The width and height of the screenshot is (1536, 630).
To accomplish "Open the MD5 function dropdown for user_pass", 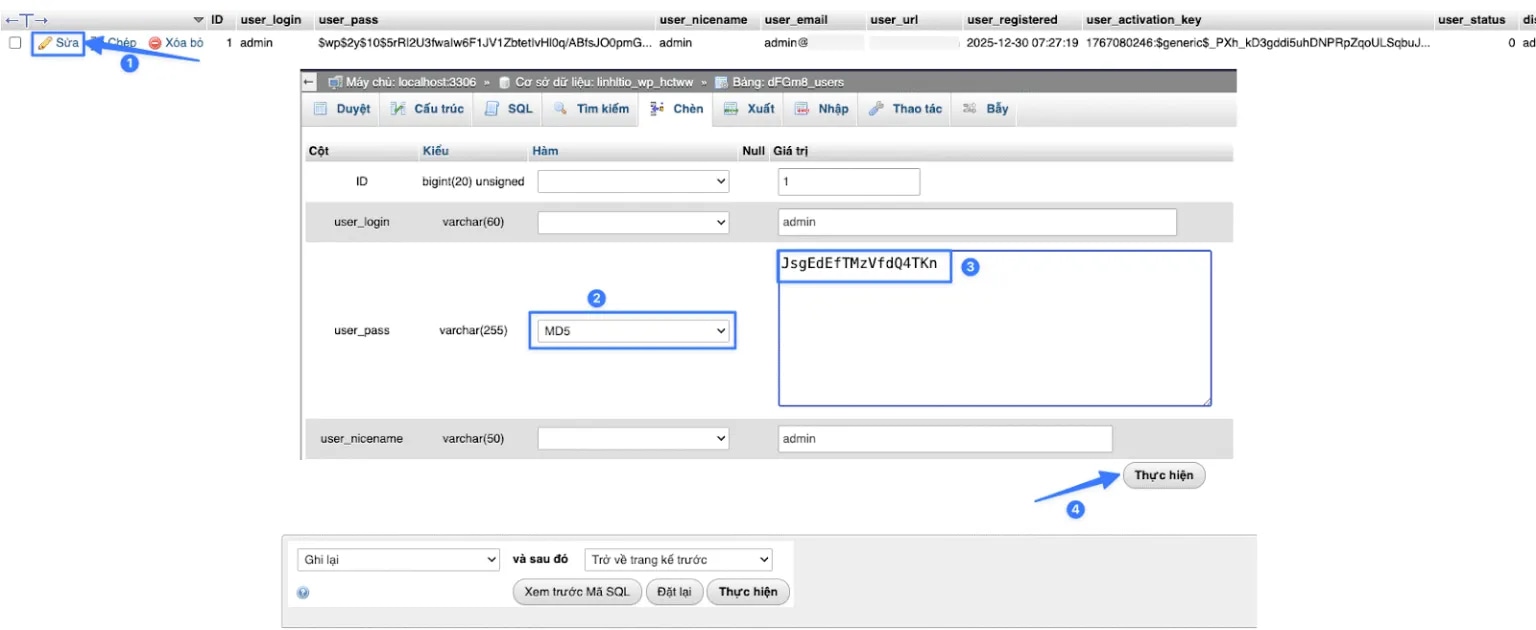I will pos(633,331).
